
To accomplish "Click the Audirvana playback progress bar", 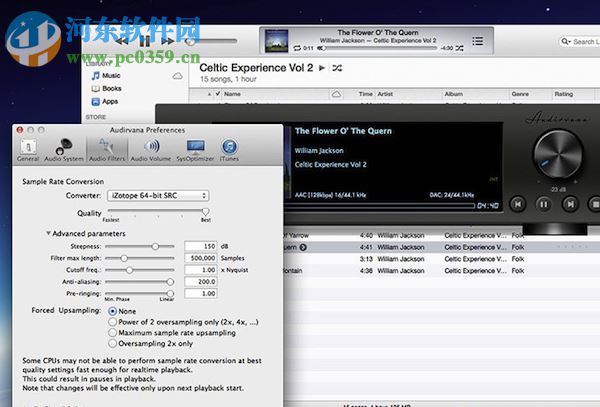I will [x=380, y=206].
